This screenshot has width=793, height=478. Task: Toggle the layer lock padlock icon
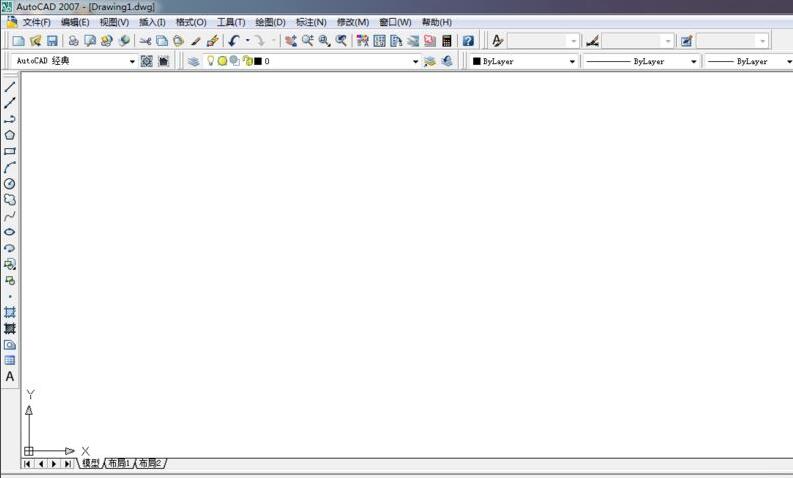[x=246, y=61]
